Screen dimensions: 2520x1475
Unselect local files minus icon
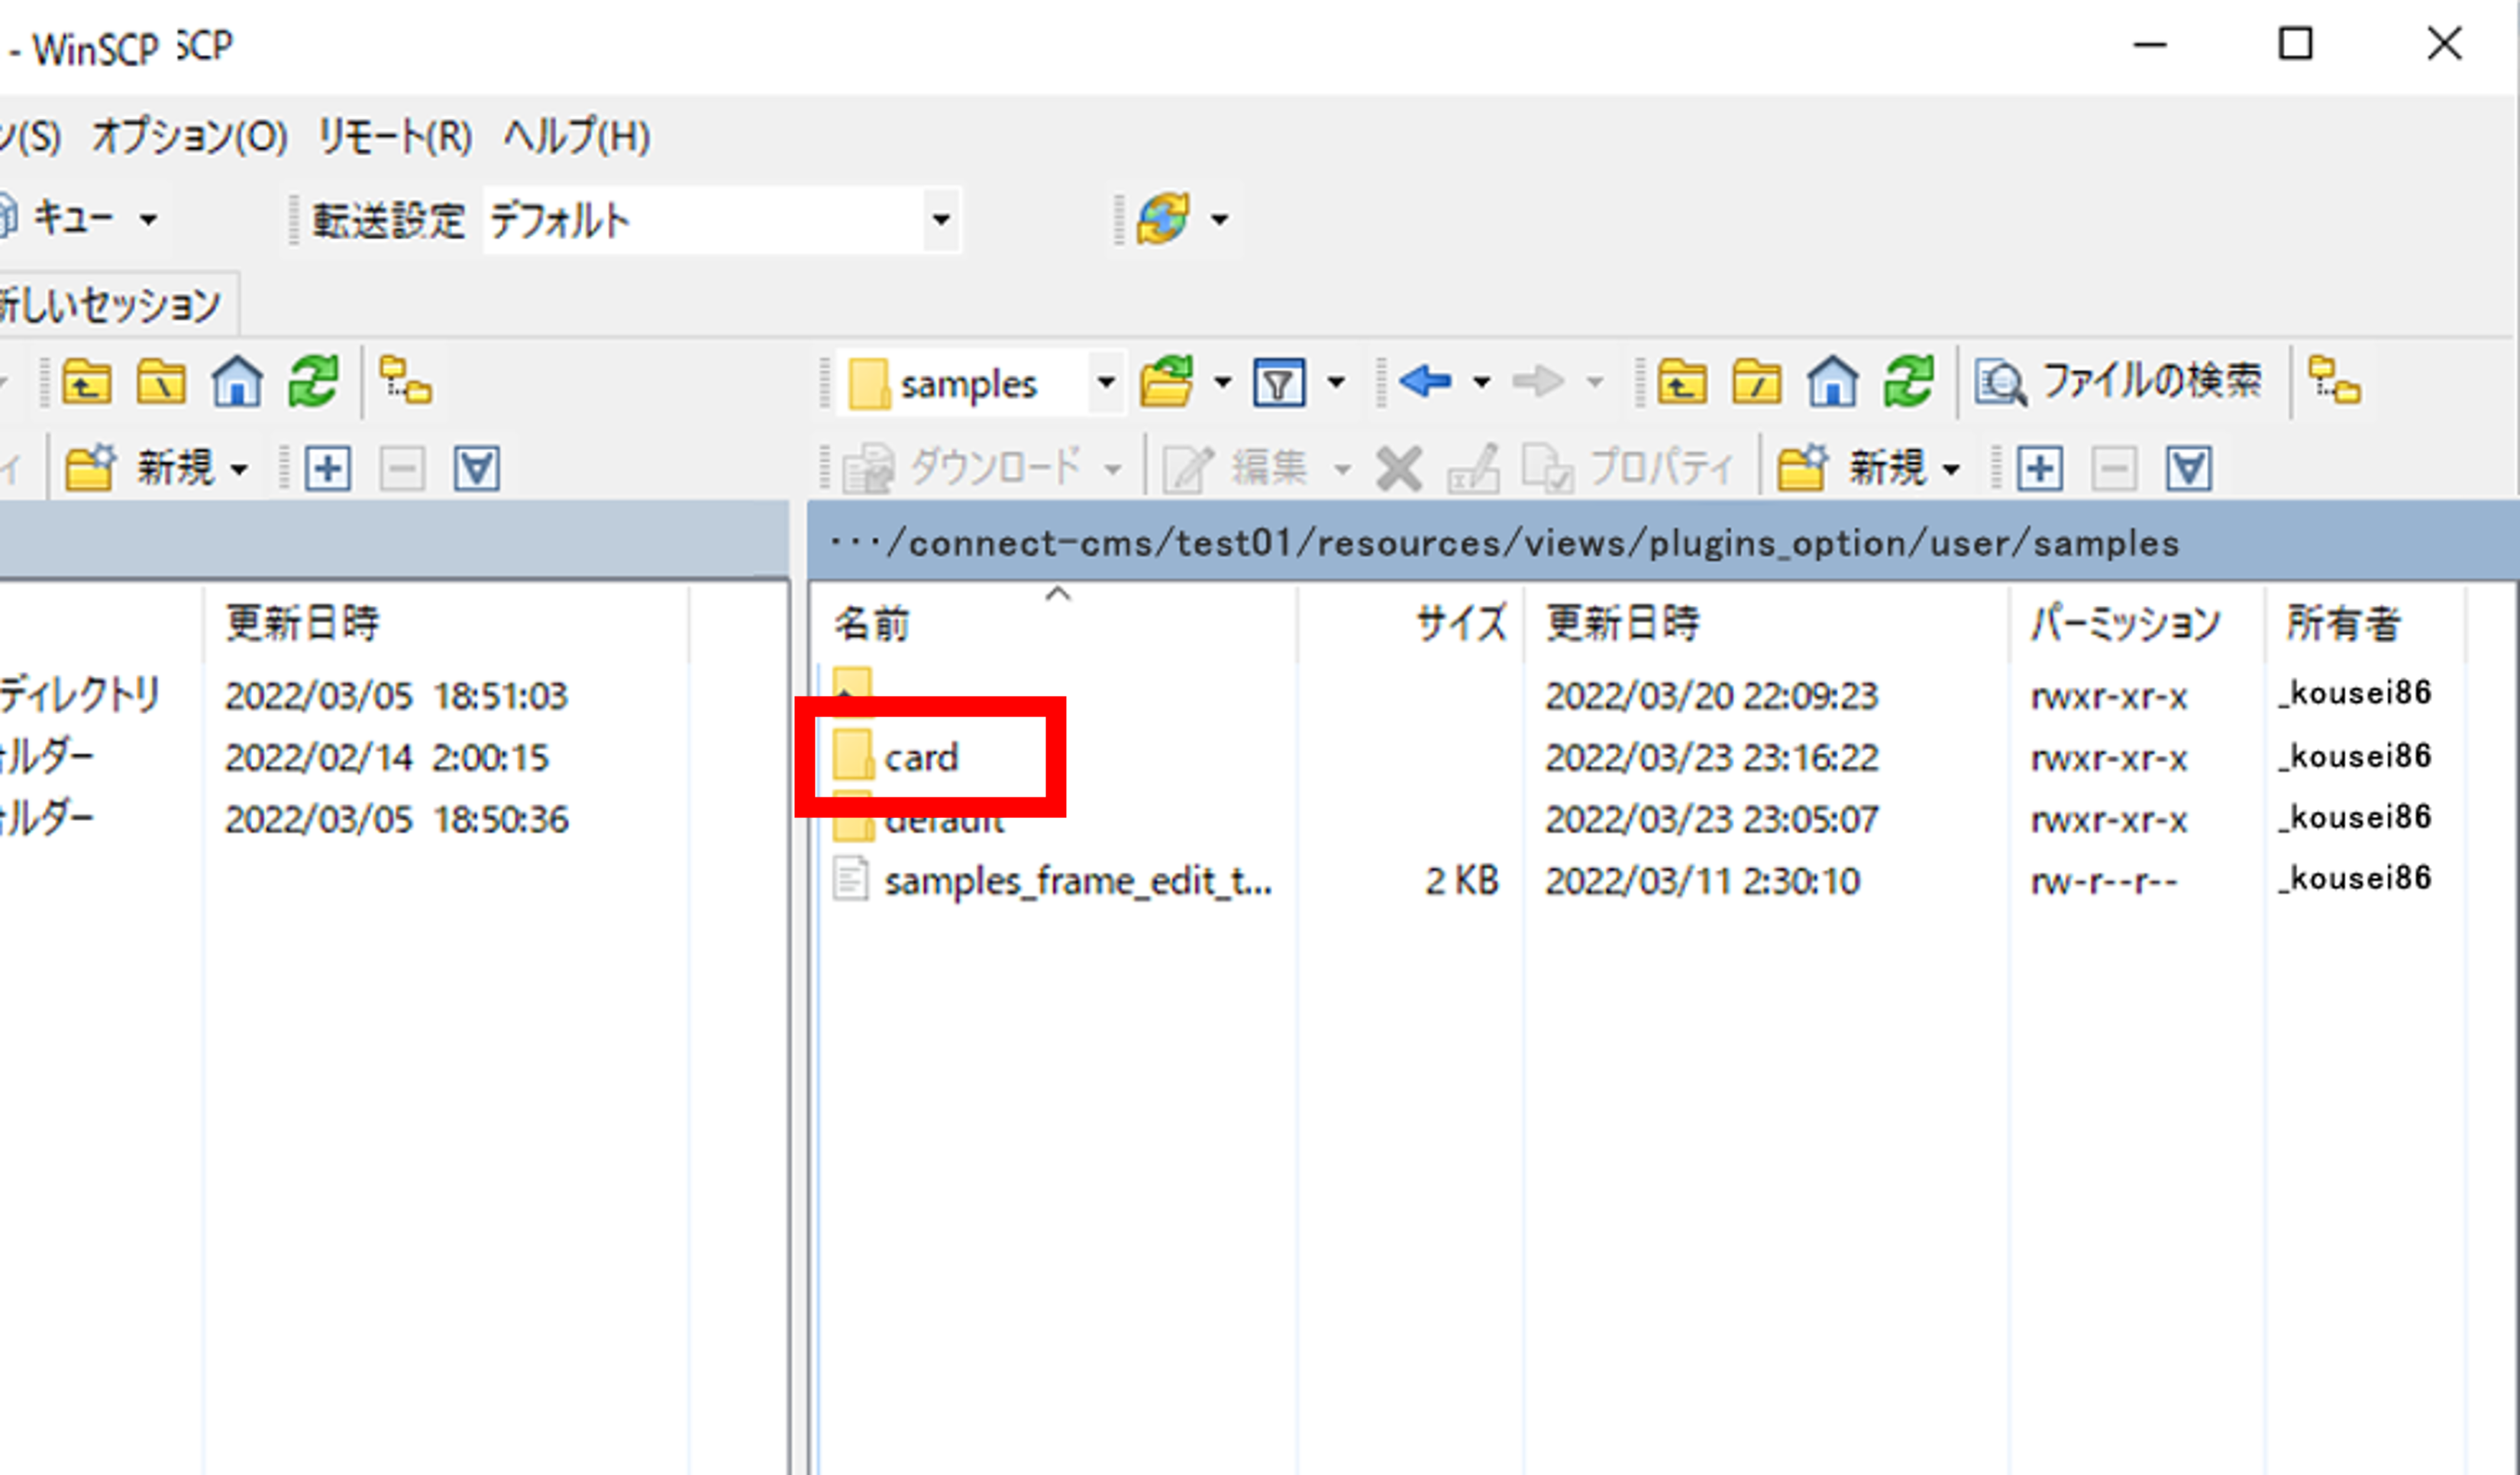click(x=402, y=468)
